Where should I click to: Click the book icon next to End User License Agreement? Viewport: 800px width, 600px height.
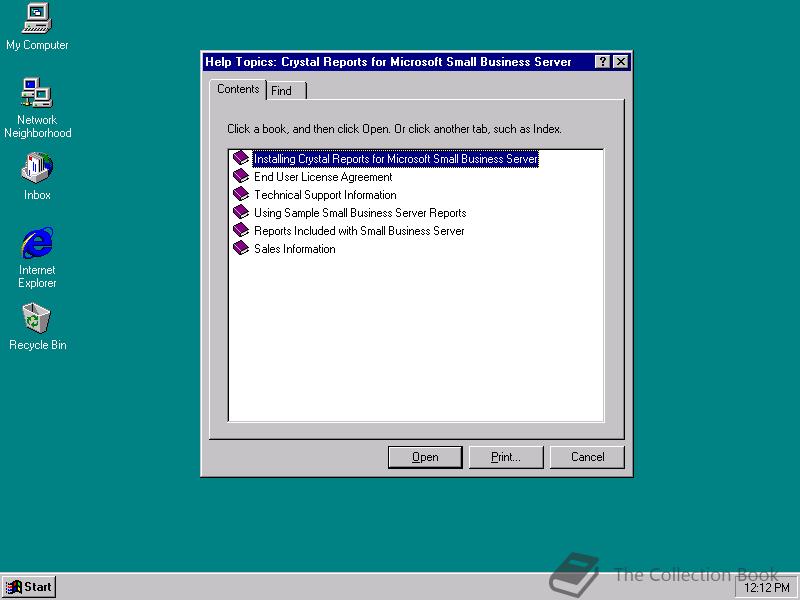click(241, 176)
